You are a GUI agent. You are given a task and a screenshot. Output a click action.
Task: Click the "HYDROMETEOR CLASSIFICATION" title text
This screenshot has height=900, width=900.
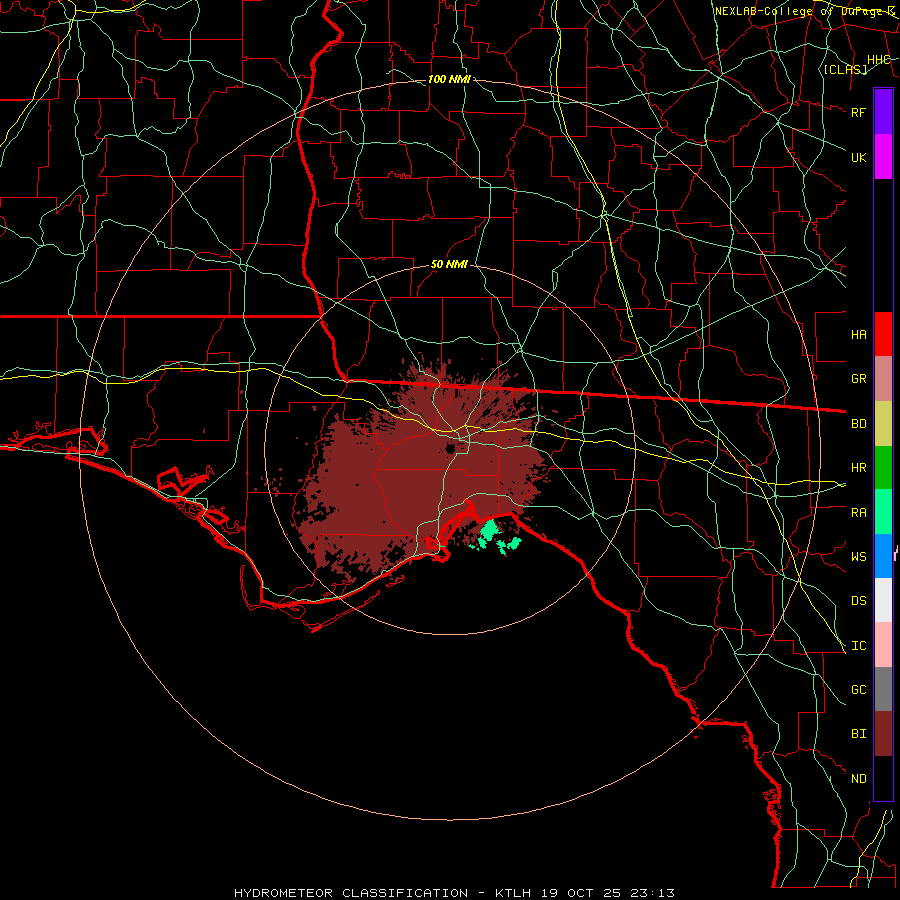(351, 893)
